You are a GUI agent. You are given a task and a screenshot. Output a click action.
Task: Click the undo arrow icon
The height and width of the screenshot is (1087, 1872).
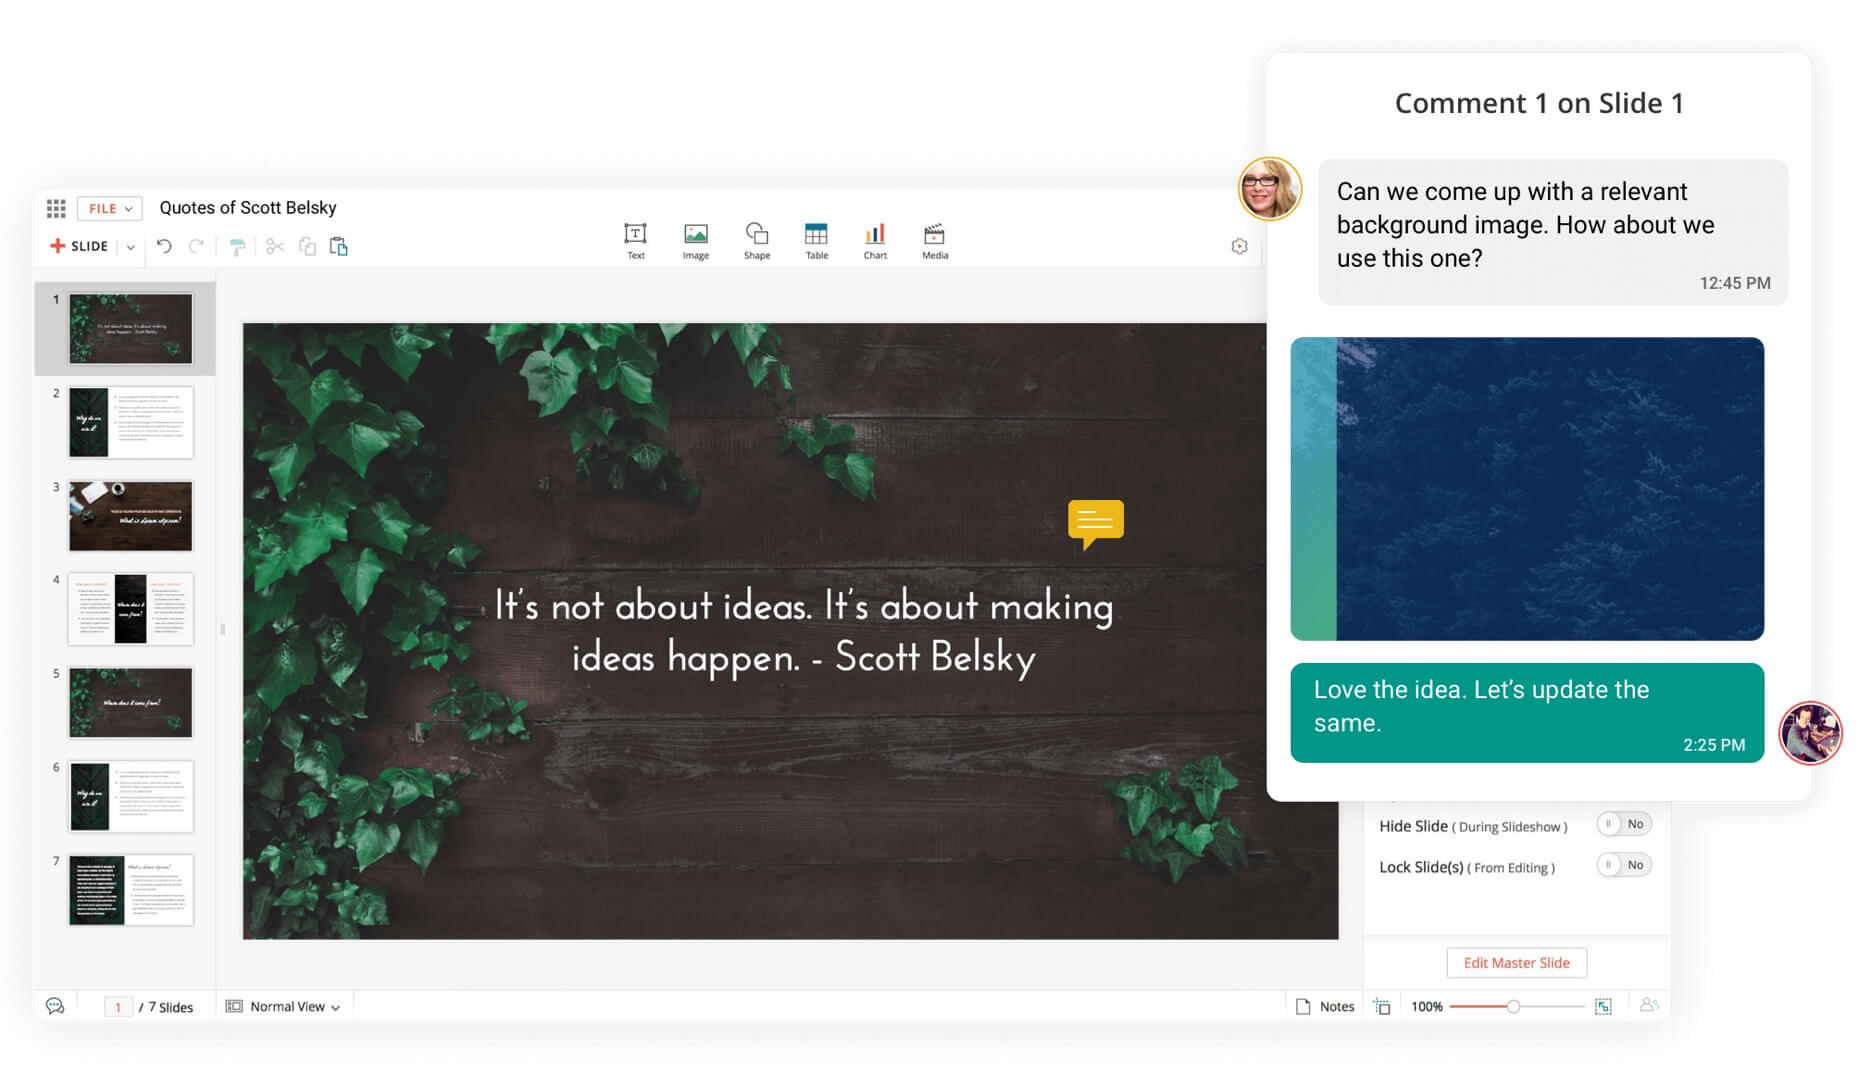pyautogui.click(x=164, y=246)
